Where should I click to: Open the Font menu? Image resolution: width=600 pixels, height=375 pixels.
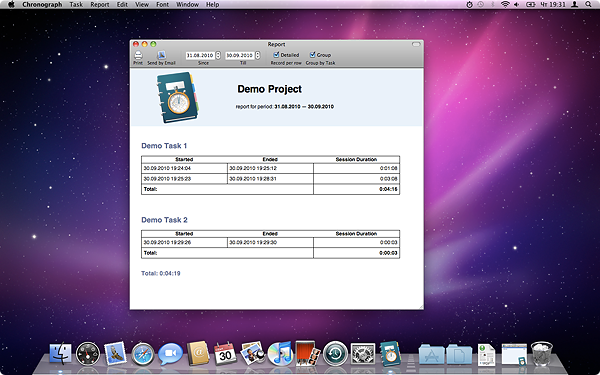coord(163,5)
